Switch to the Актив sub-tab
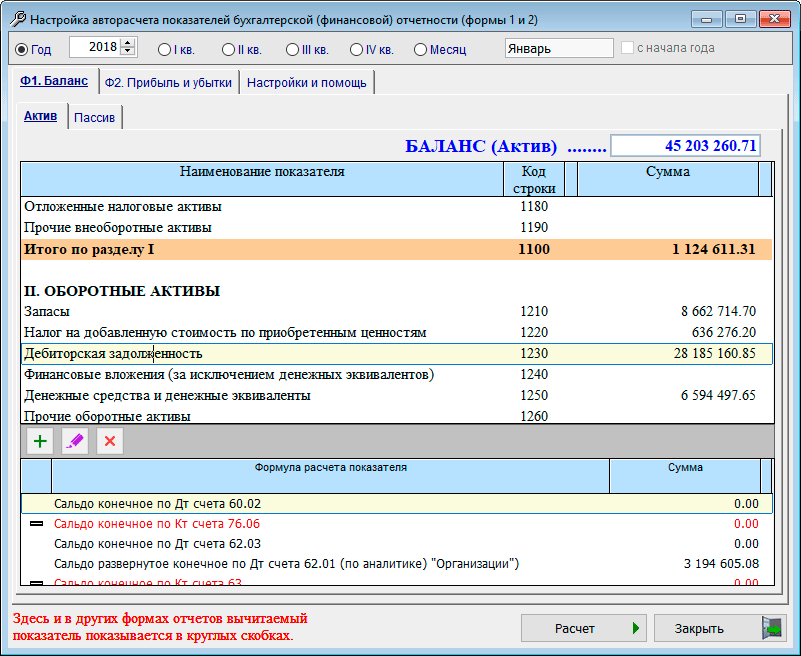The height and width of the screenshot is (656, 801). (40, 116)
